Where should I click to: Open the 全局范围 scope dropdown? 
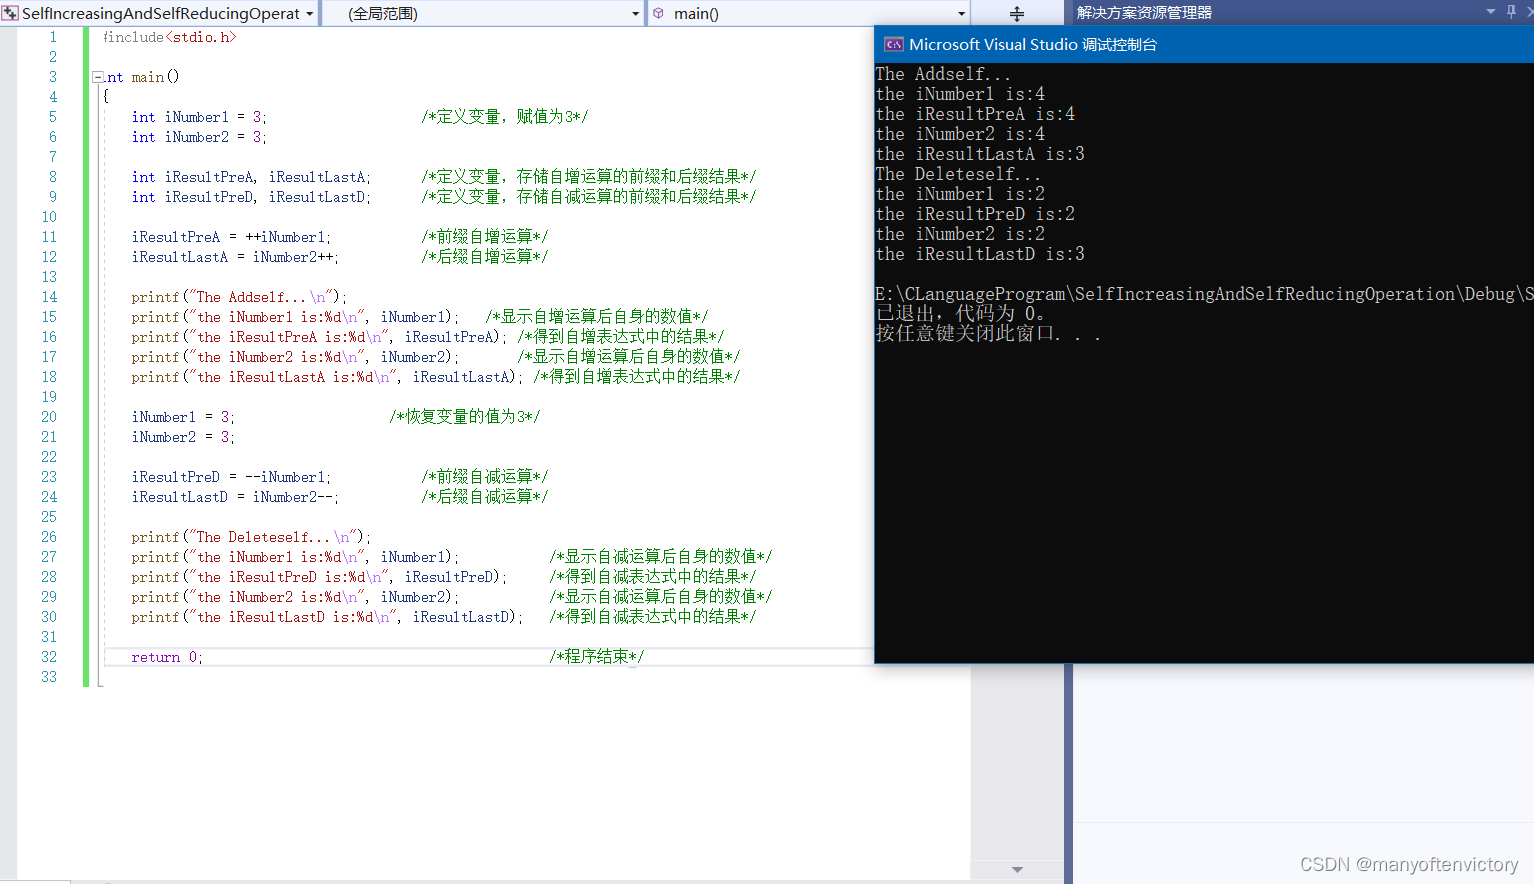point(636,14)
